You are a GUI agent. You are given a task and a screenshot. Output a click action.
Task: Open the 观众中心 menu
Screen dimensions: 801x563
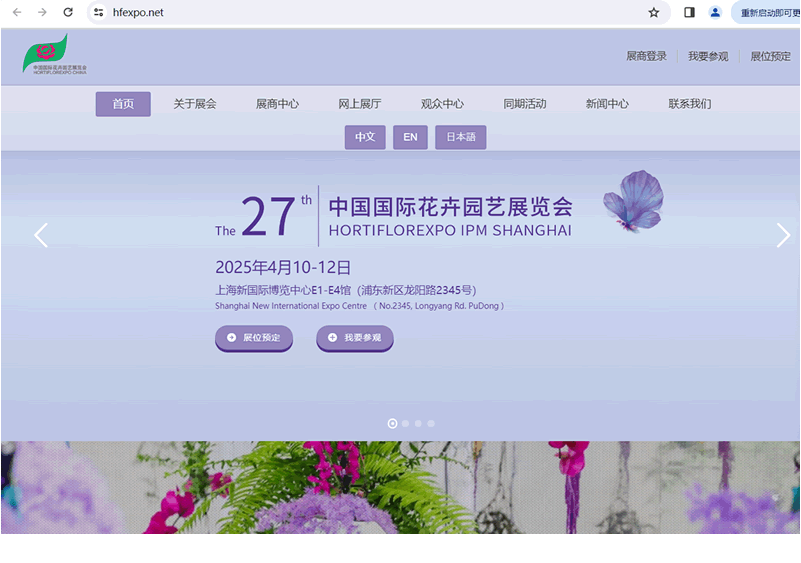tap(442, 104)
